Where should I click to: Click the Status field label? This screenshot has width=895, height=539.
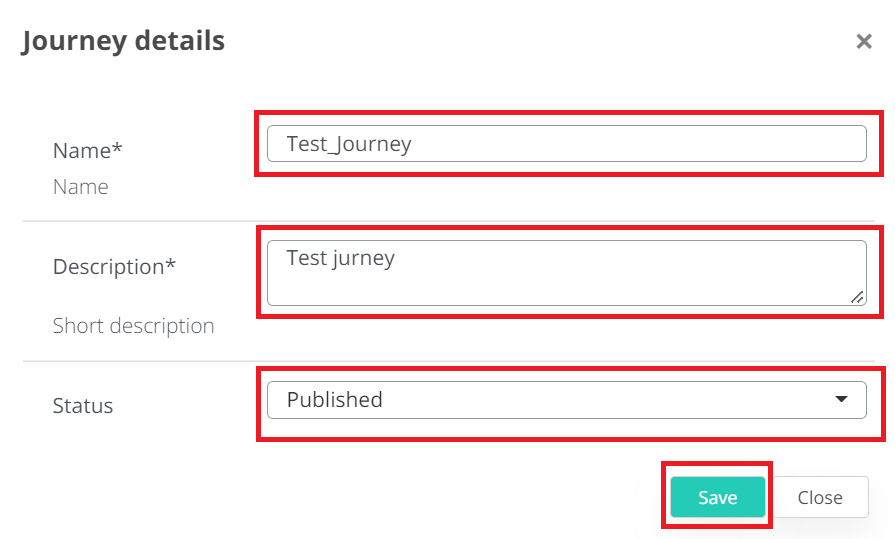point(83,406)
